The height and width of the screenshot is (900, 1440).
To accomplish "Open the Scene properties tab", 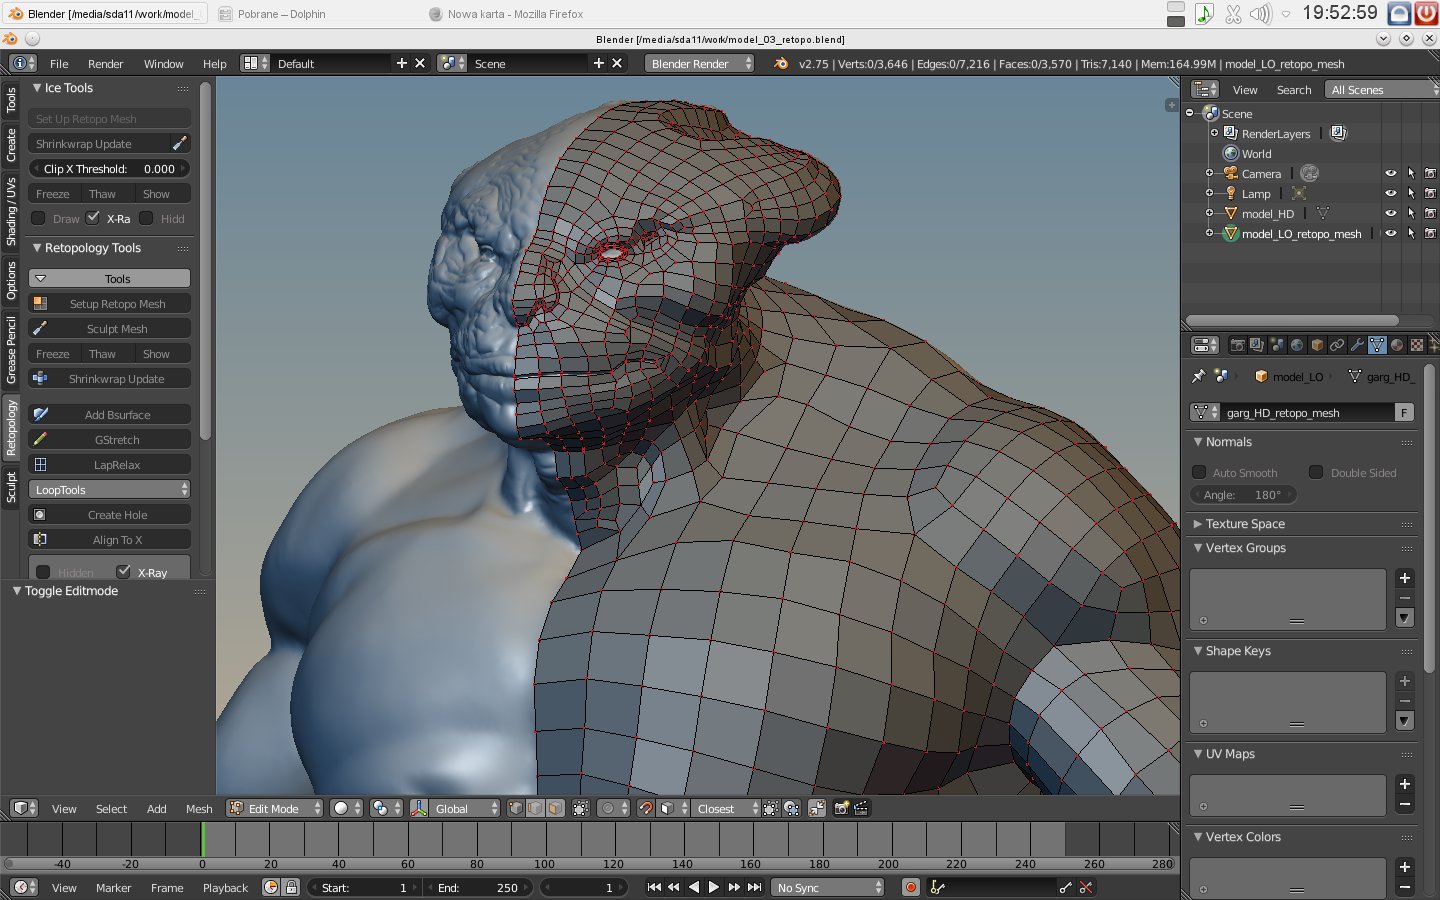I will pos(1277,345).
